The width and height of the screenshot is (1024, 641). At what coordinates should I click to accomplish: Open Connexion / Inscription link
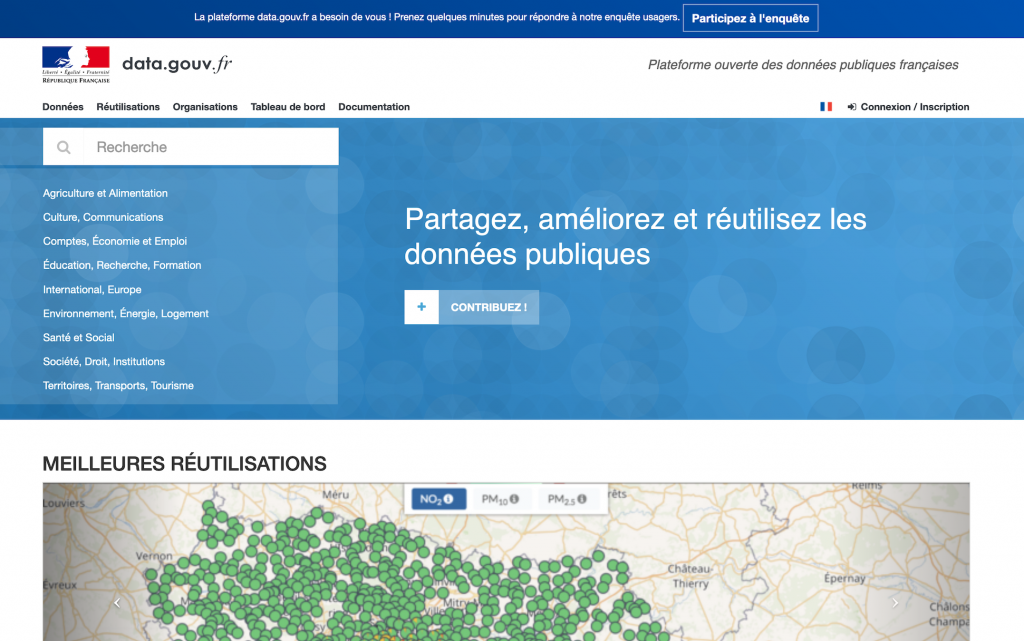(x=914, y=107)
